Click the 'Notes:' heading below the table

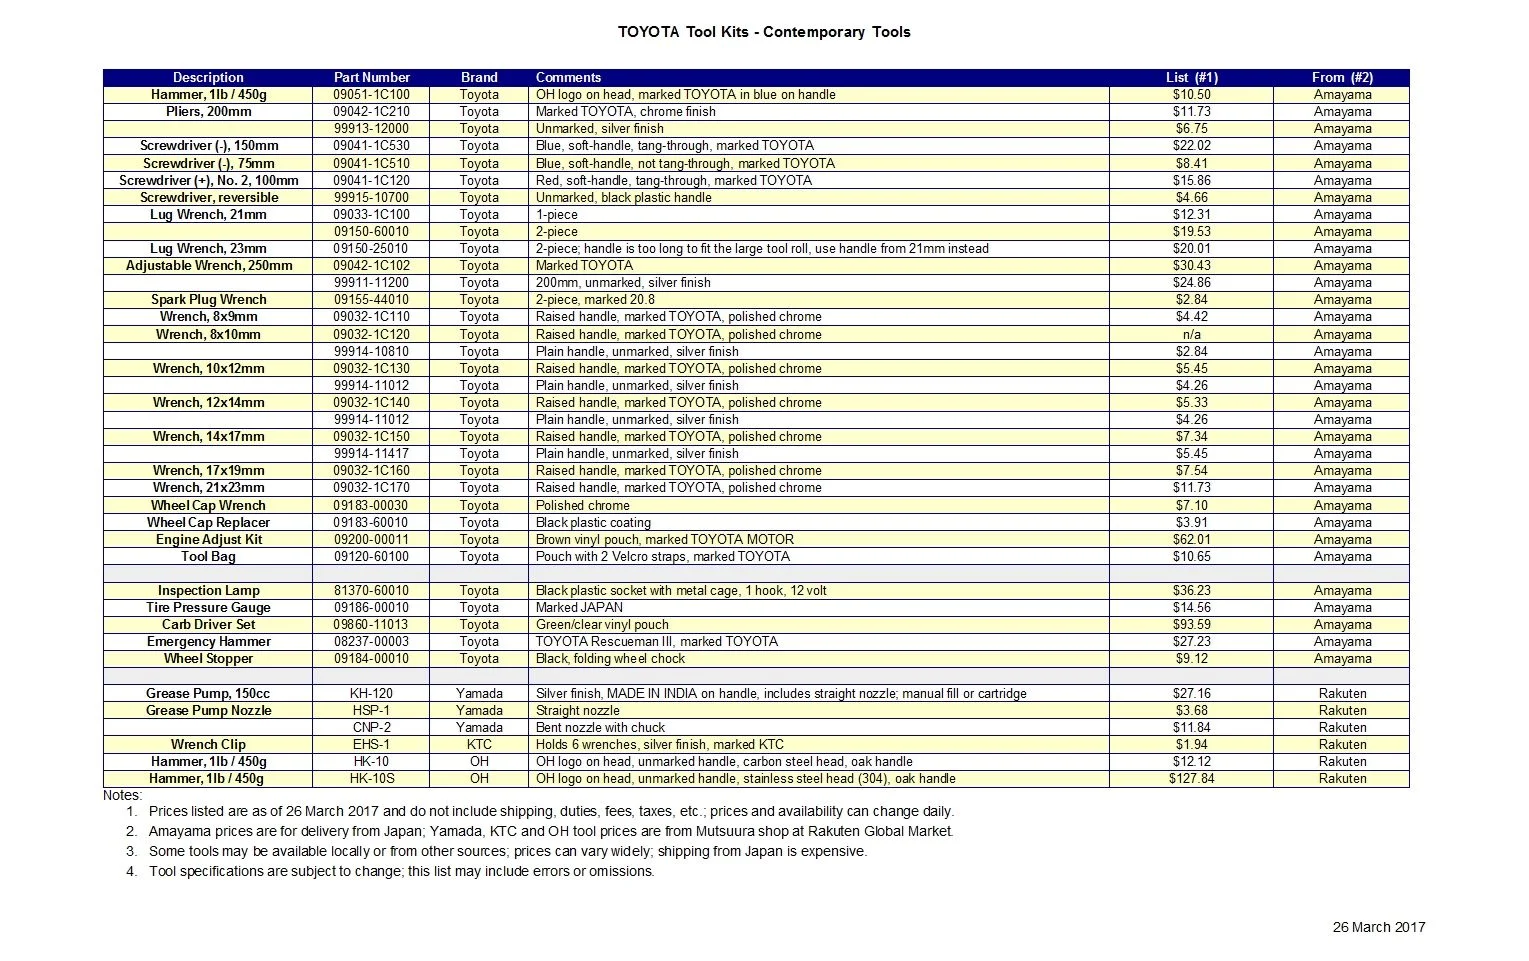coord(123,795)
